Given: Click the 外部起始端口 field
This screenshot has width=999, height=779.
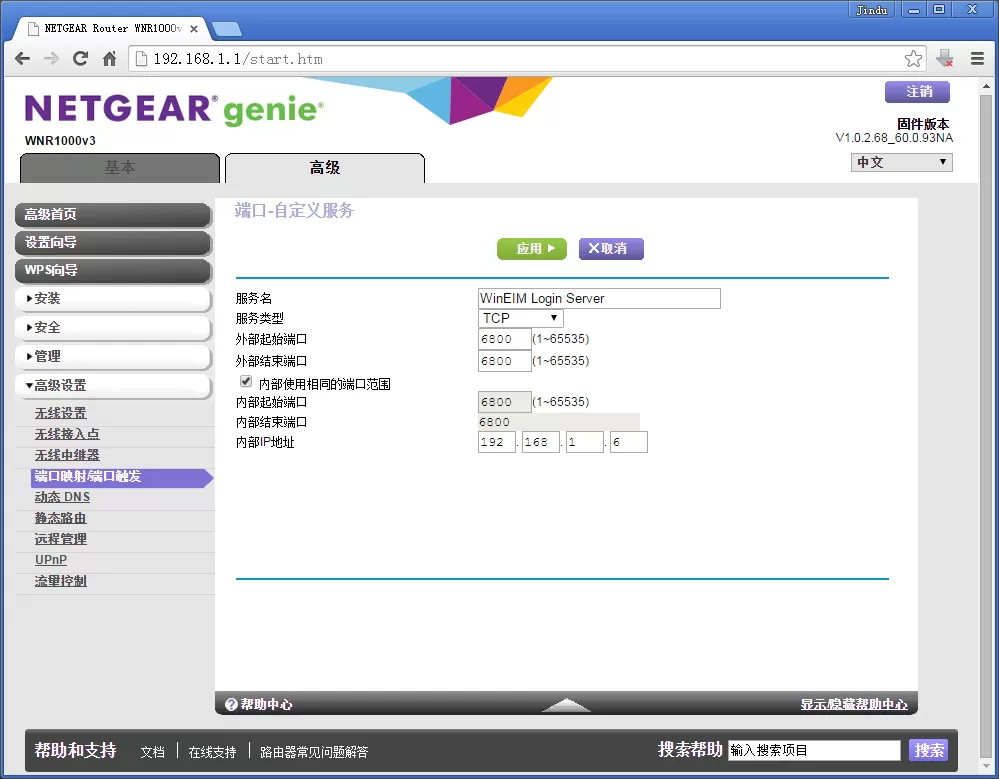Looking at the screenshot, I should pyautogui.click(x=504, y=339).
